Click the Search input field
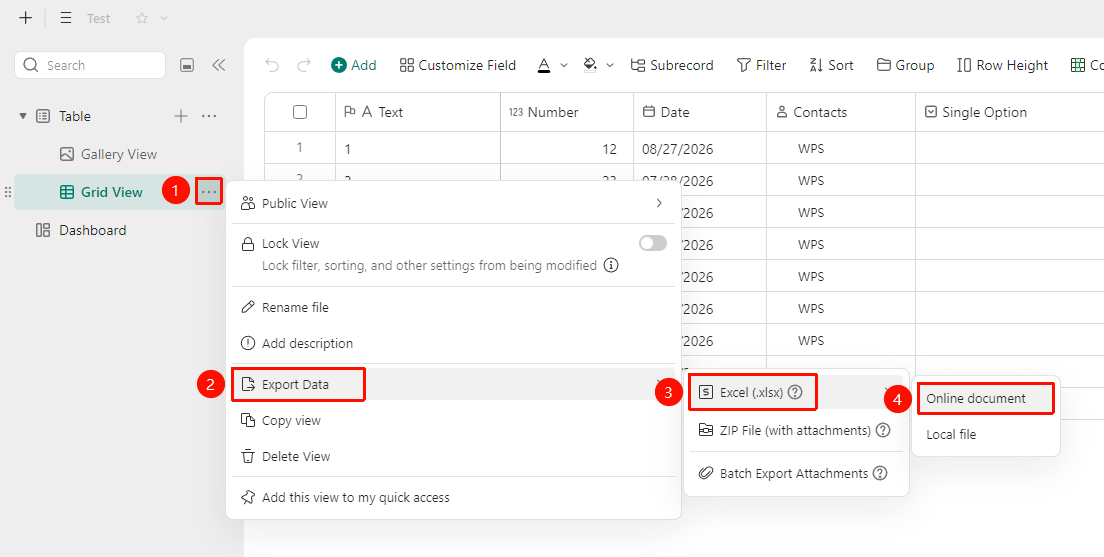This screenshot has height=557, width=1104. [90, 65]
